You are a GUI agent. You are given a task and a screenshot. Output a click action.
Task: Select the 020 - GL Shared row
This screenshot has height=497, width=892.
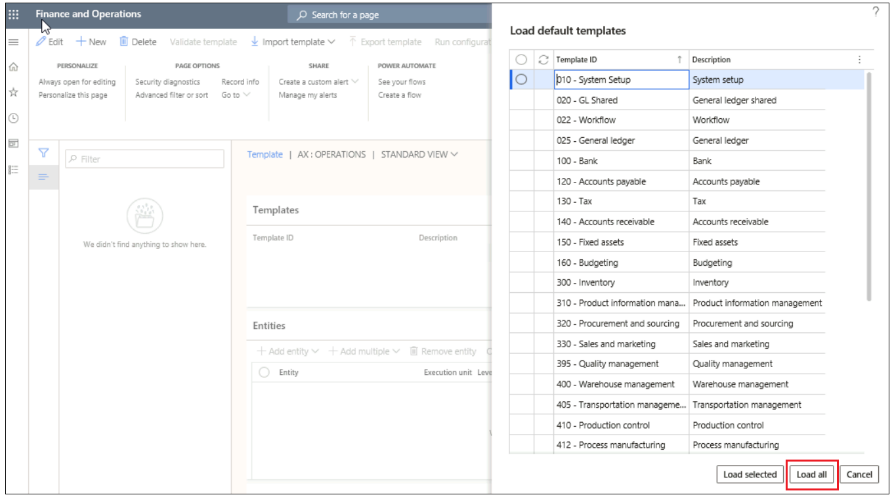[667, 100]
